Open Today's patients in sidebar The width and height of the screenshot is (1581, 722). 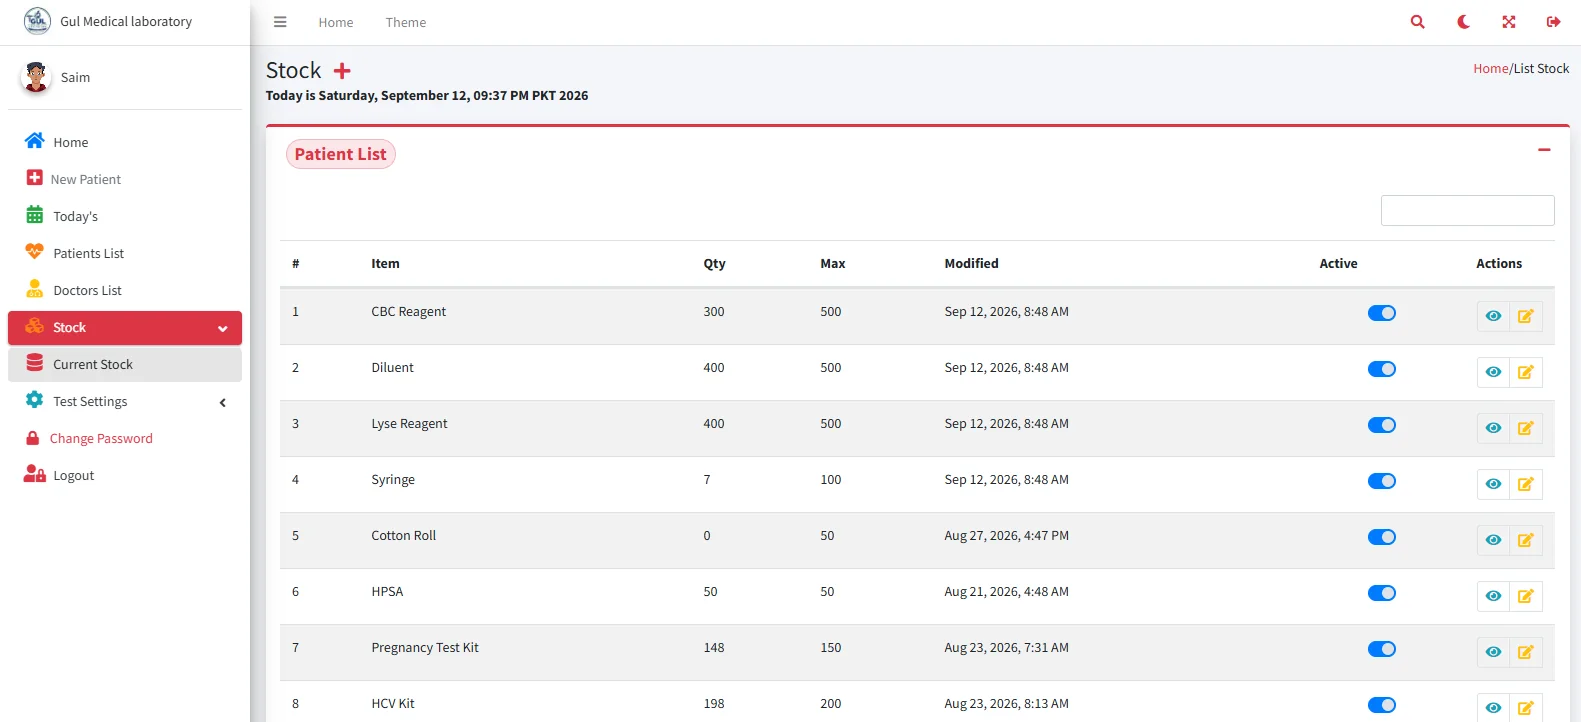tap(125, 217)
